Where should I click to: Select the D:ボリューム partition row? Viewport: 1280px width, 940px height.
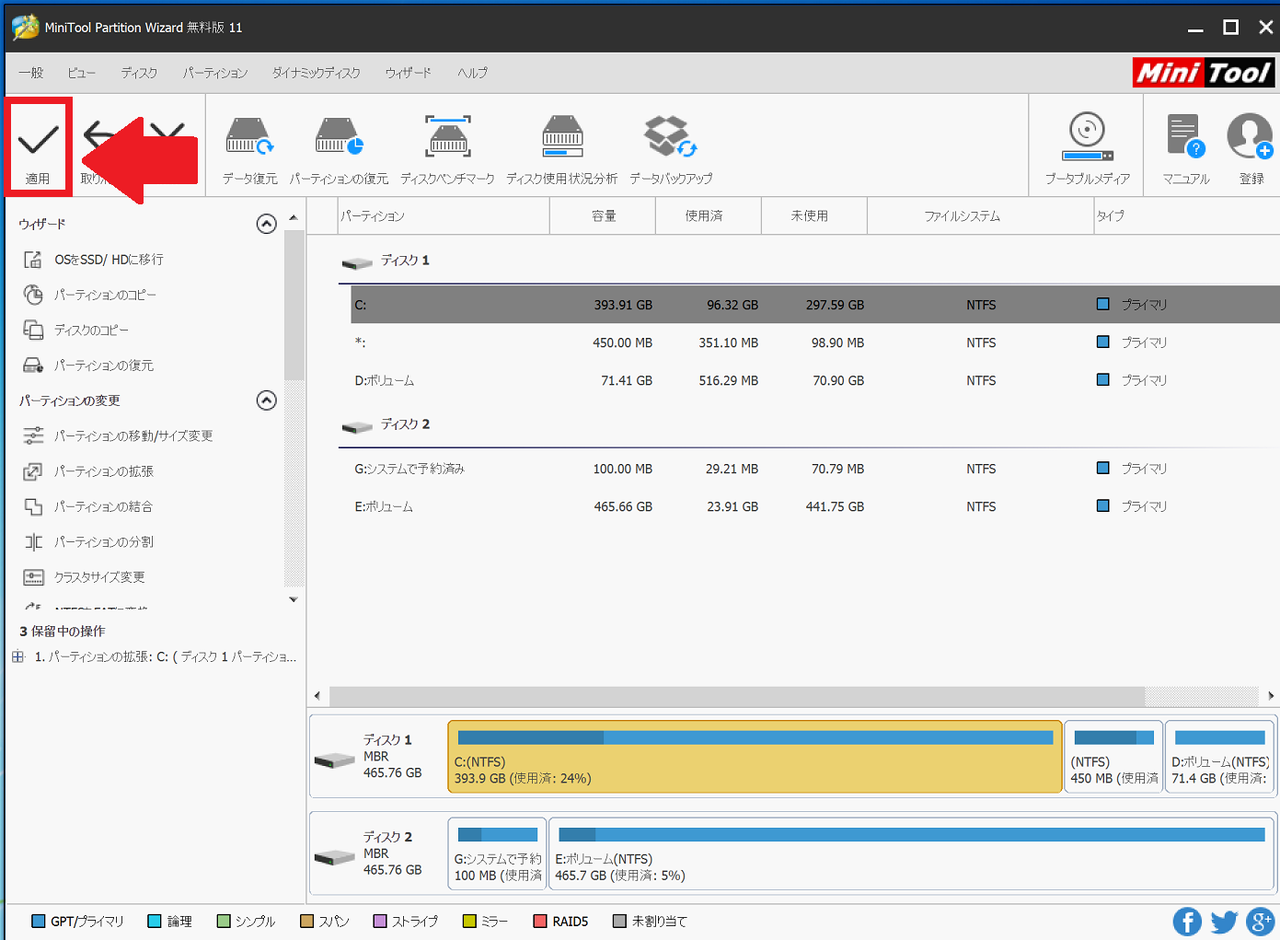(x=815, y=380)
